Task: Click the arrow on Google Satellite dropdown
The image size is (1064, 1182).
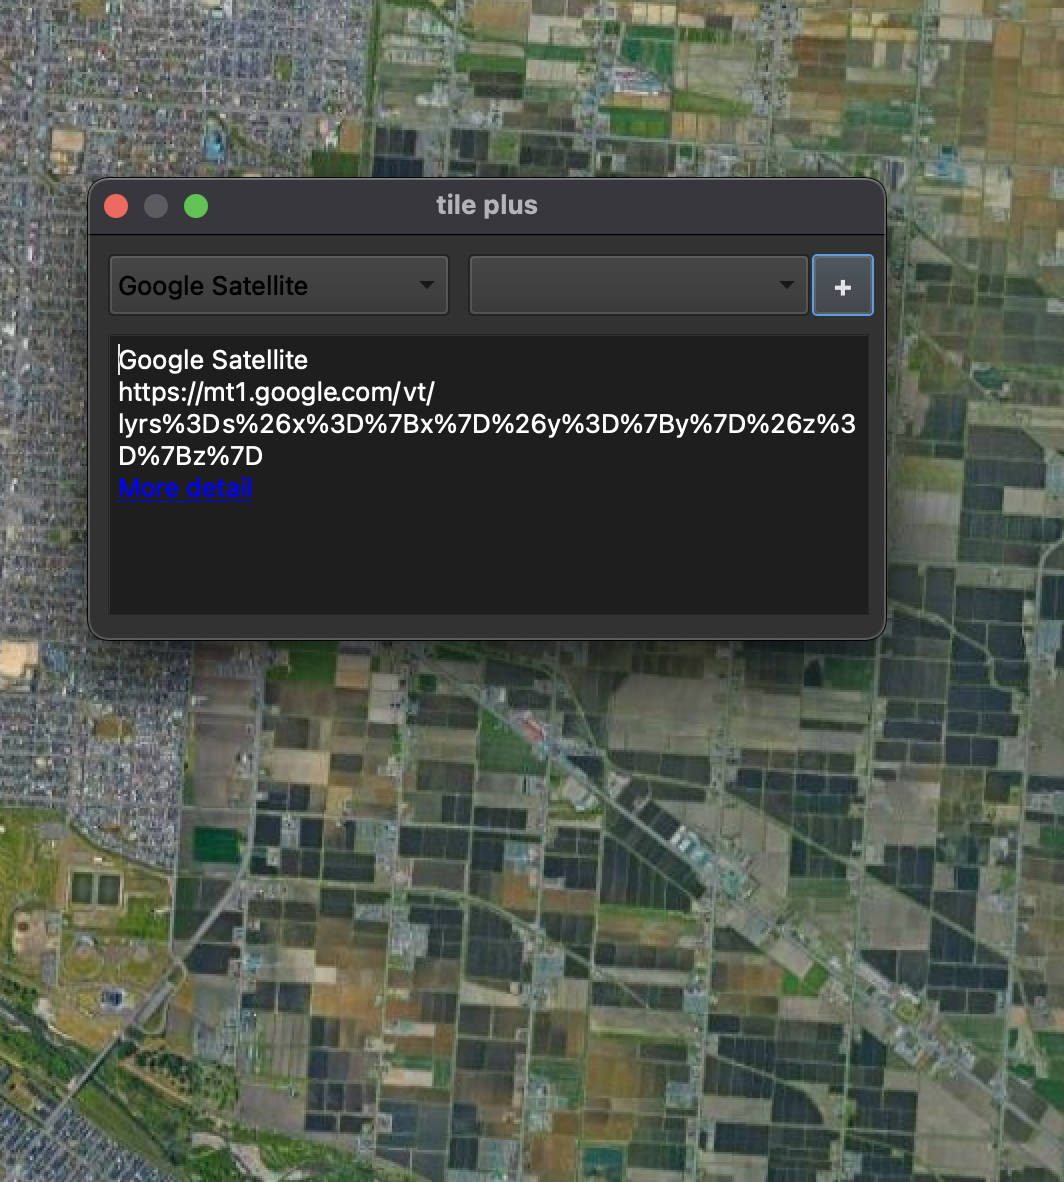Action: 427,286
